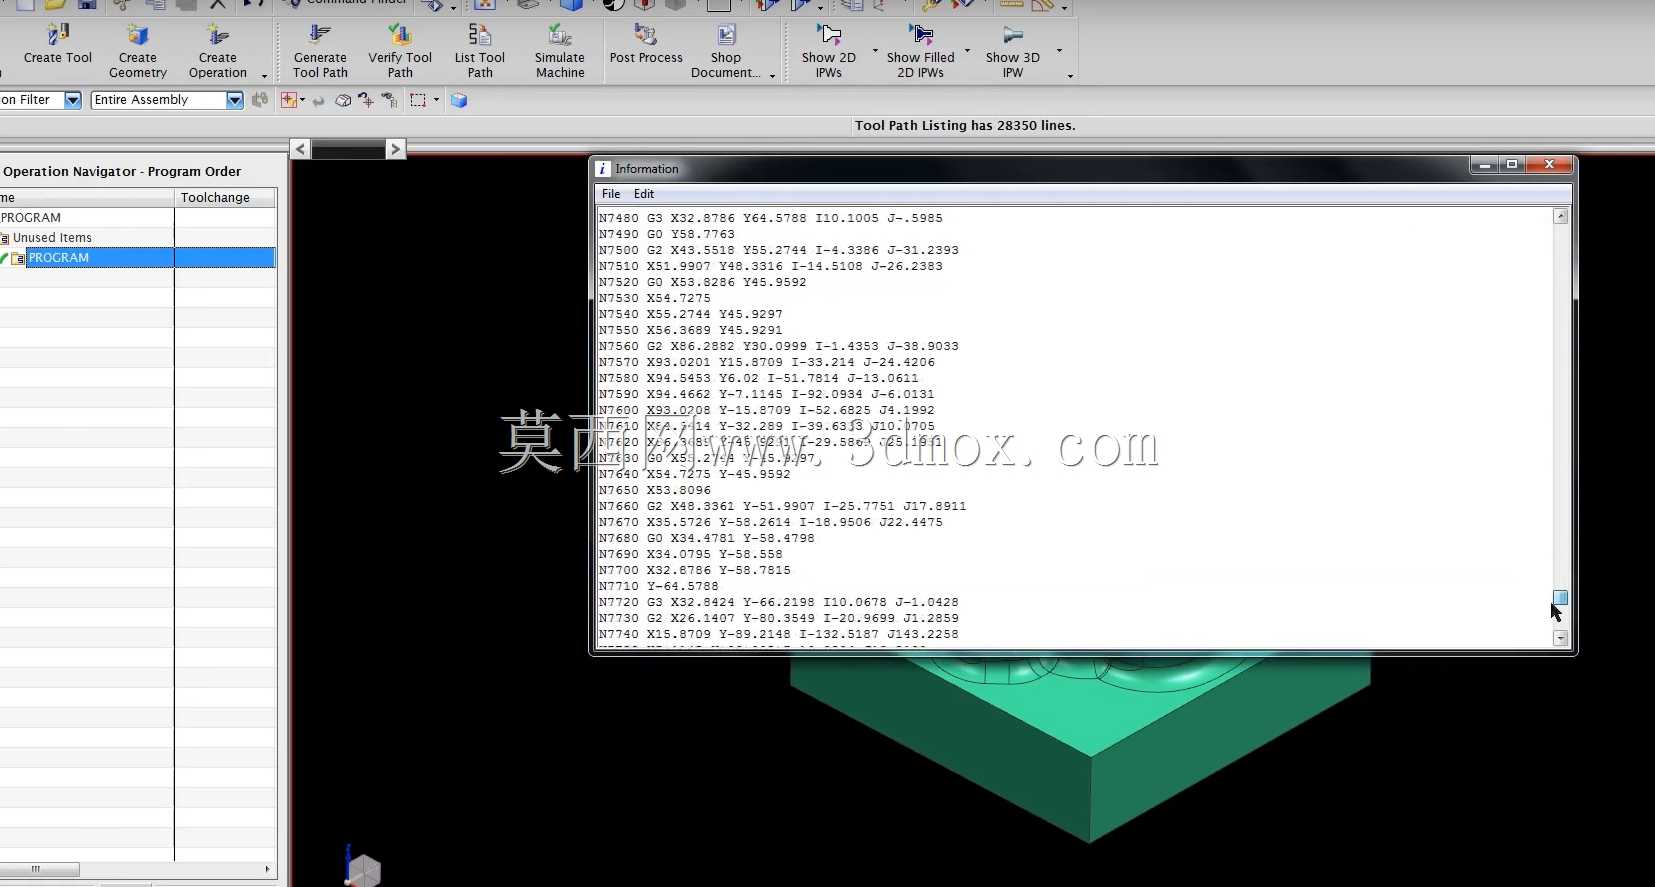This screenshot has height=887, width=1655.
Task: Click line N7720 G3 X32.8424
Action: click(x=778, y=602)
